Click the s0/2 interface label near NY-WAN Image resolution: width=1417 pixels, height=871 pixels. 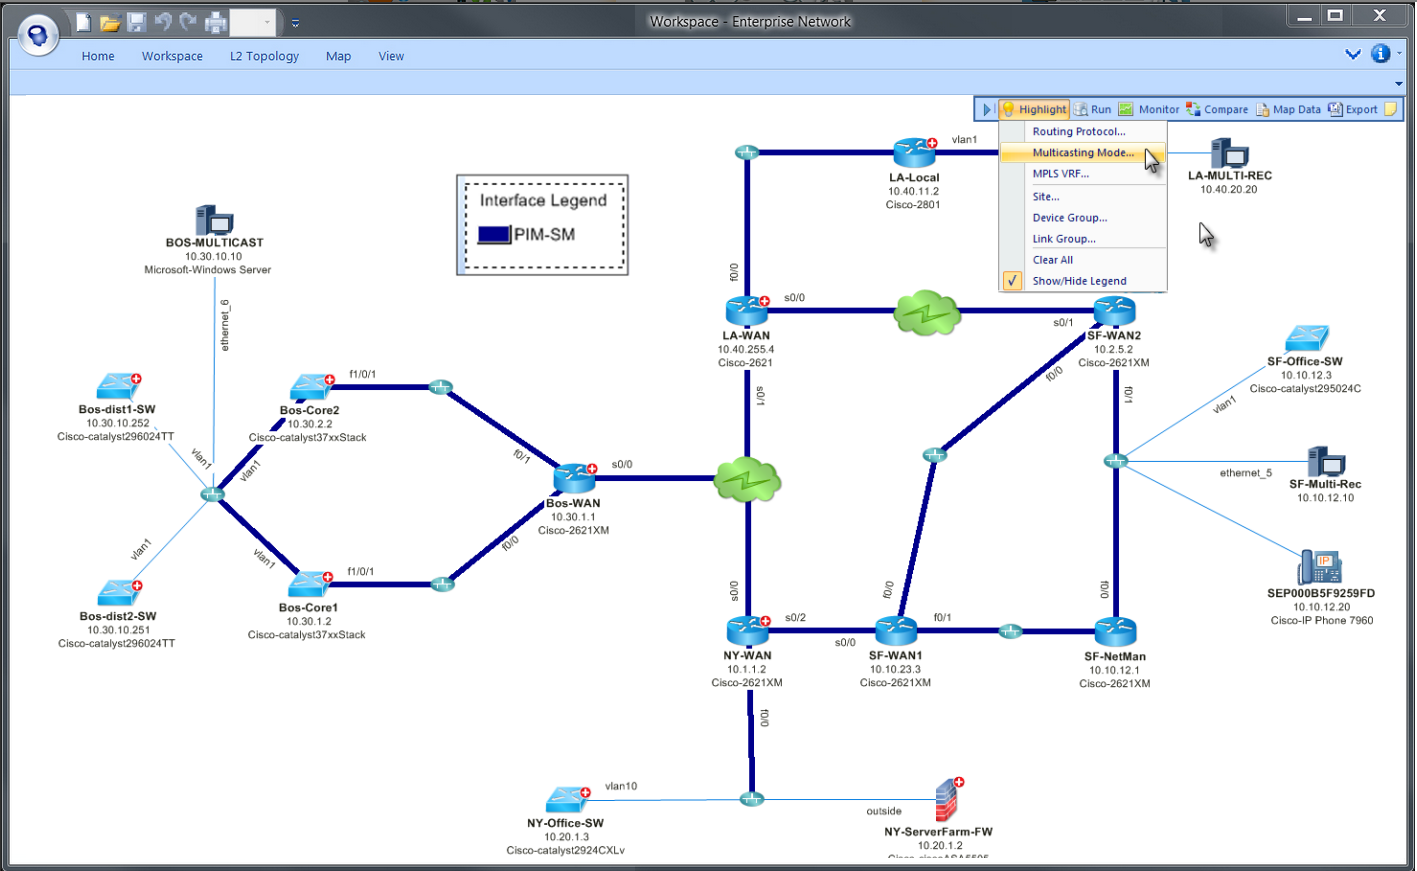pos(795,618)
